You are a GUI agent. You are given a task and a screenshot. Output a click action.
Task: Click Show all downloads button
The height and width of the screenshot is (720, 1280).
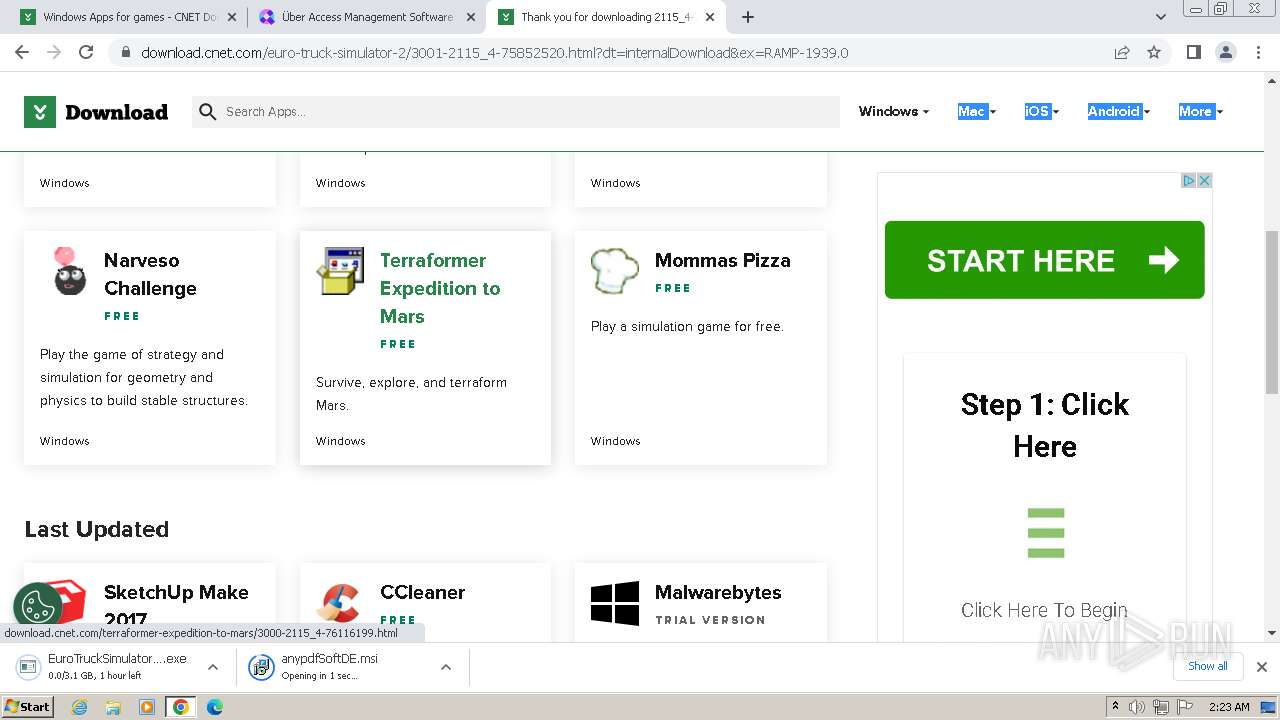[1208, 666]
